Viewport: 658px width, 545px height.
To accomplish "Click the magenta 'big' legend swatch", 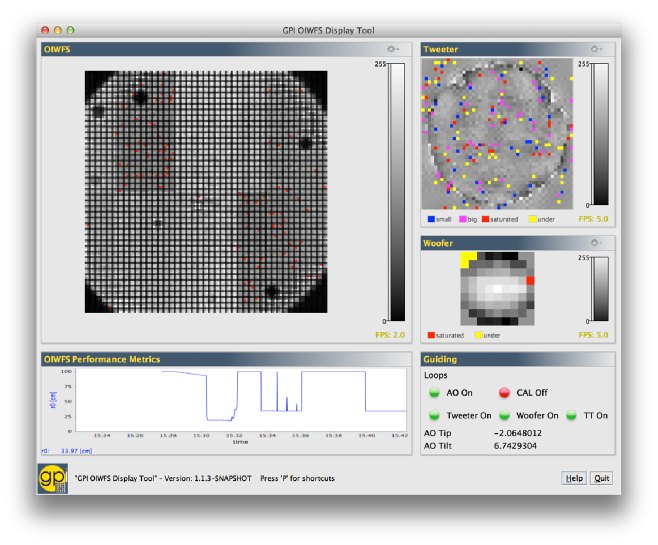I will coord(461,218).
